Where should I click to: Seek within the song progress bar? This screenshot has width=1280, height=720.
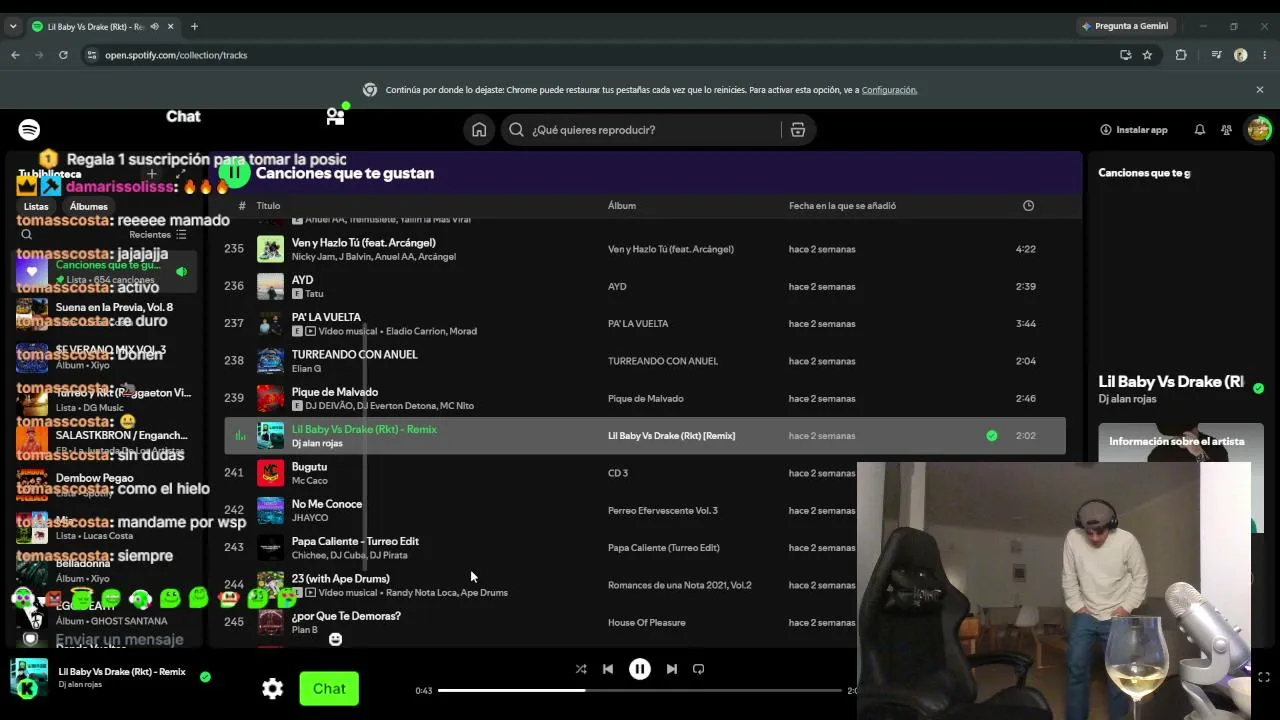tap(640, 690)
